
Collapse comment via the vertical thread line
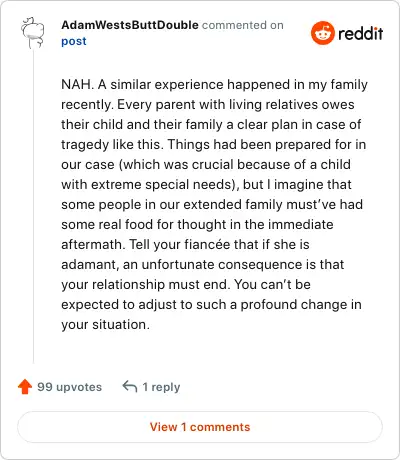pos(33,207)
